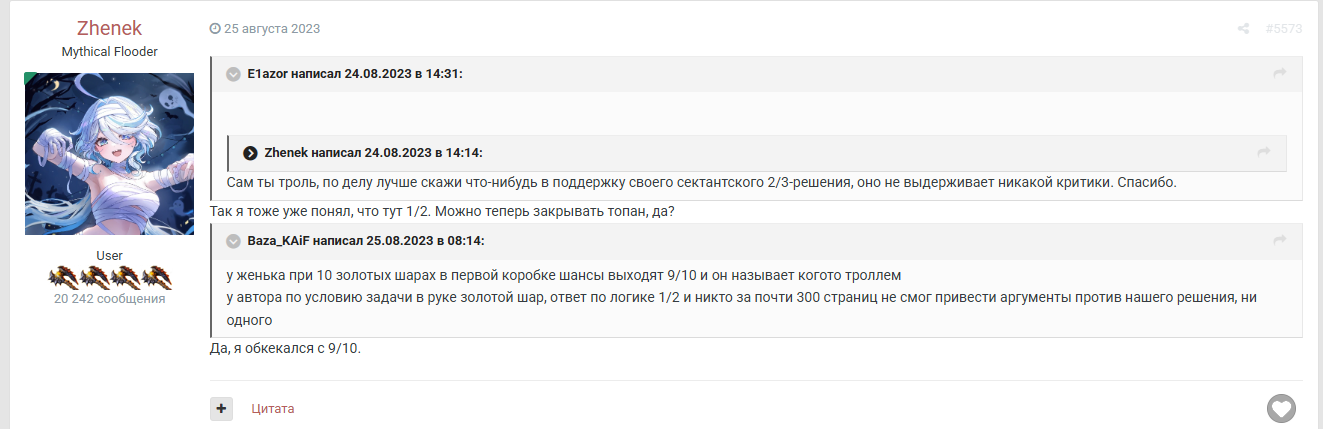Viewport: 1323px width, 429px height.
Task: Click the green online indicator on the avatar
Action: (30, 77)
